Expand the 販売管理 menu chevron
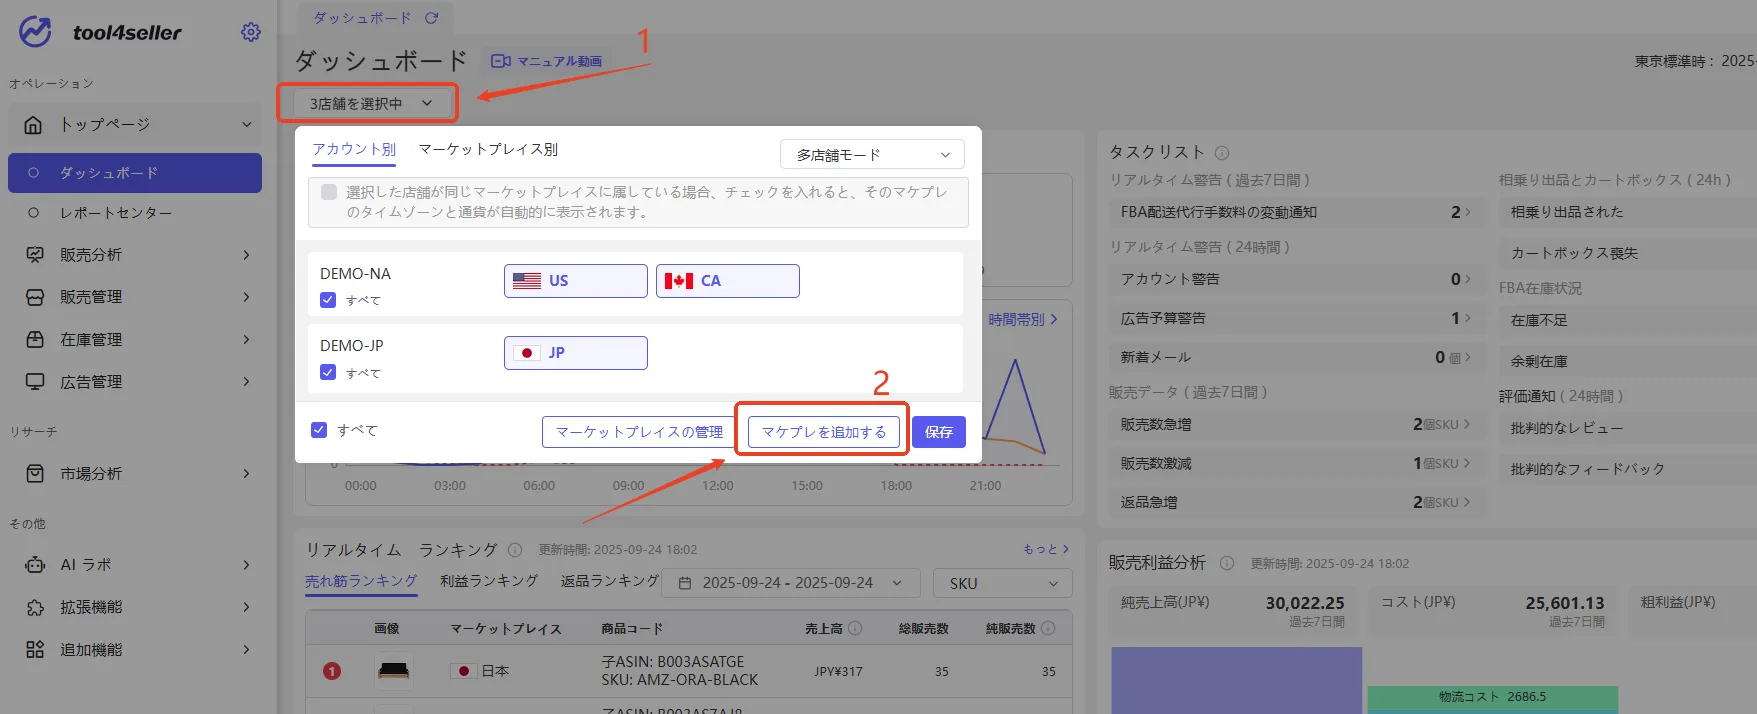The height and width of the screenshot is (714, 1757). (246, 297)
